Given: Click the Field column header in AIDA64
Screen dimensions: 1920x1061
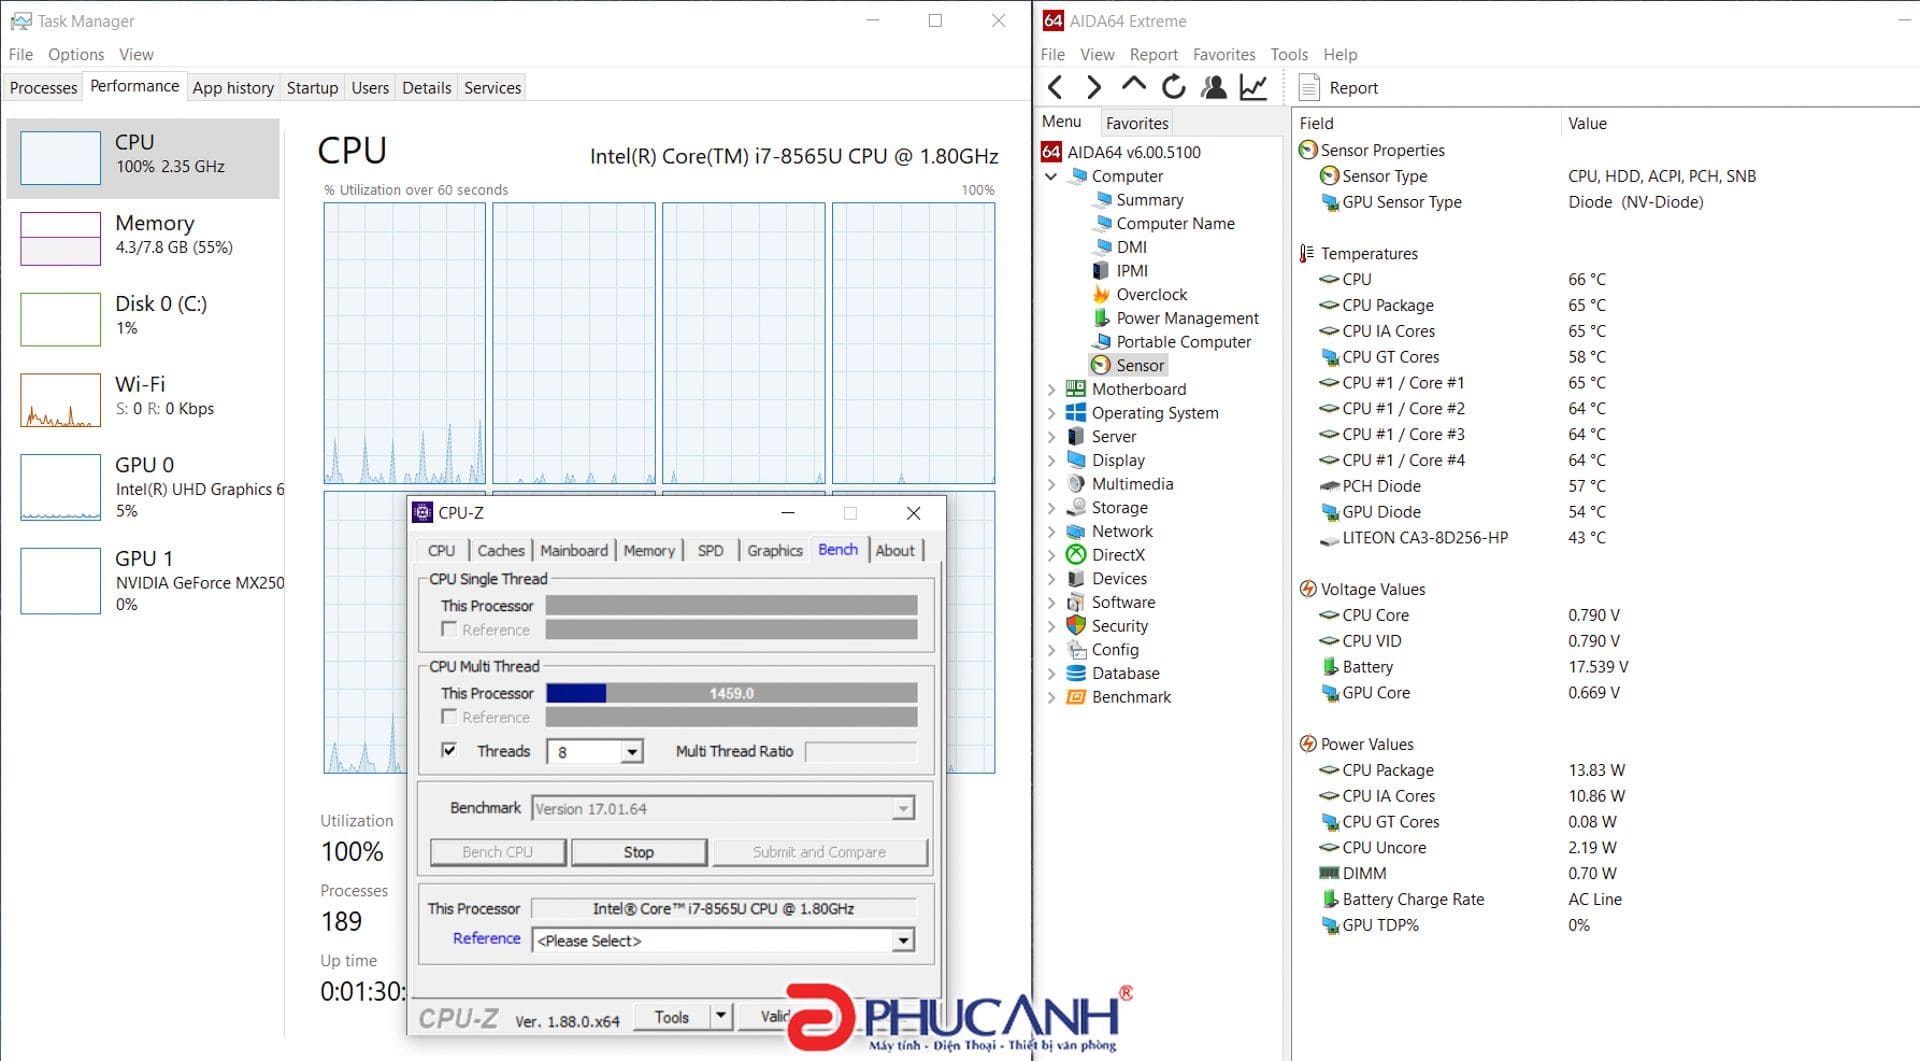Looking at the screenshot, I should (x=1317, y=123).
